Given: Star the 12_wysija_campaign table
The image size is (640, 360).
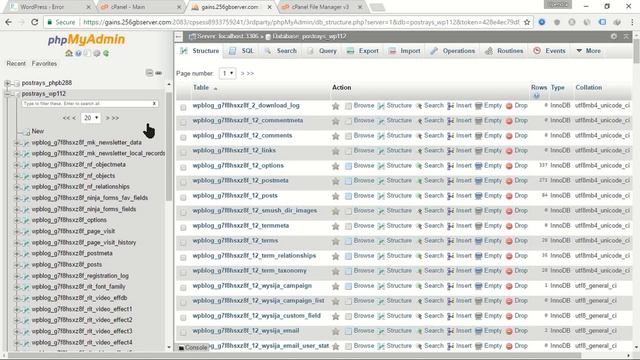Looking at the screenshot, I should pyautogui.click(x=336, y=287).
